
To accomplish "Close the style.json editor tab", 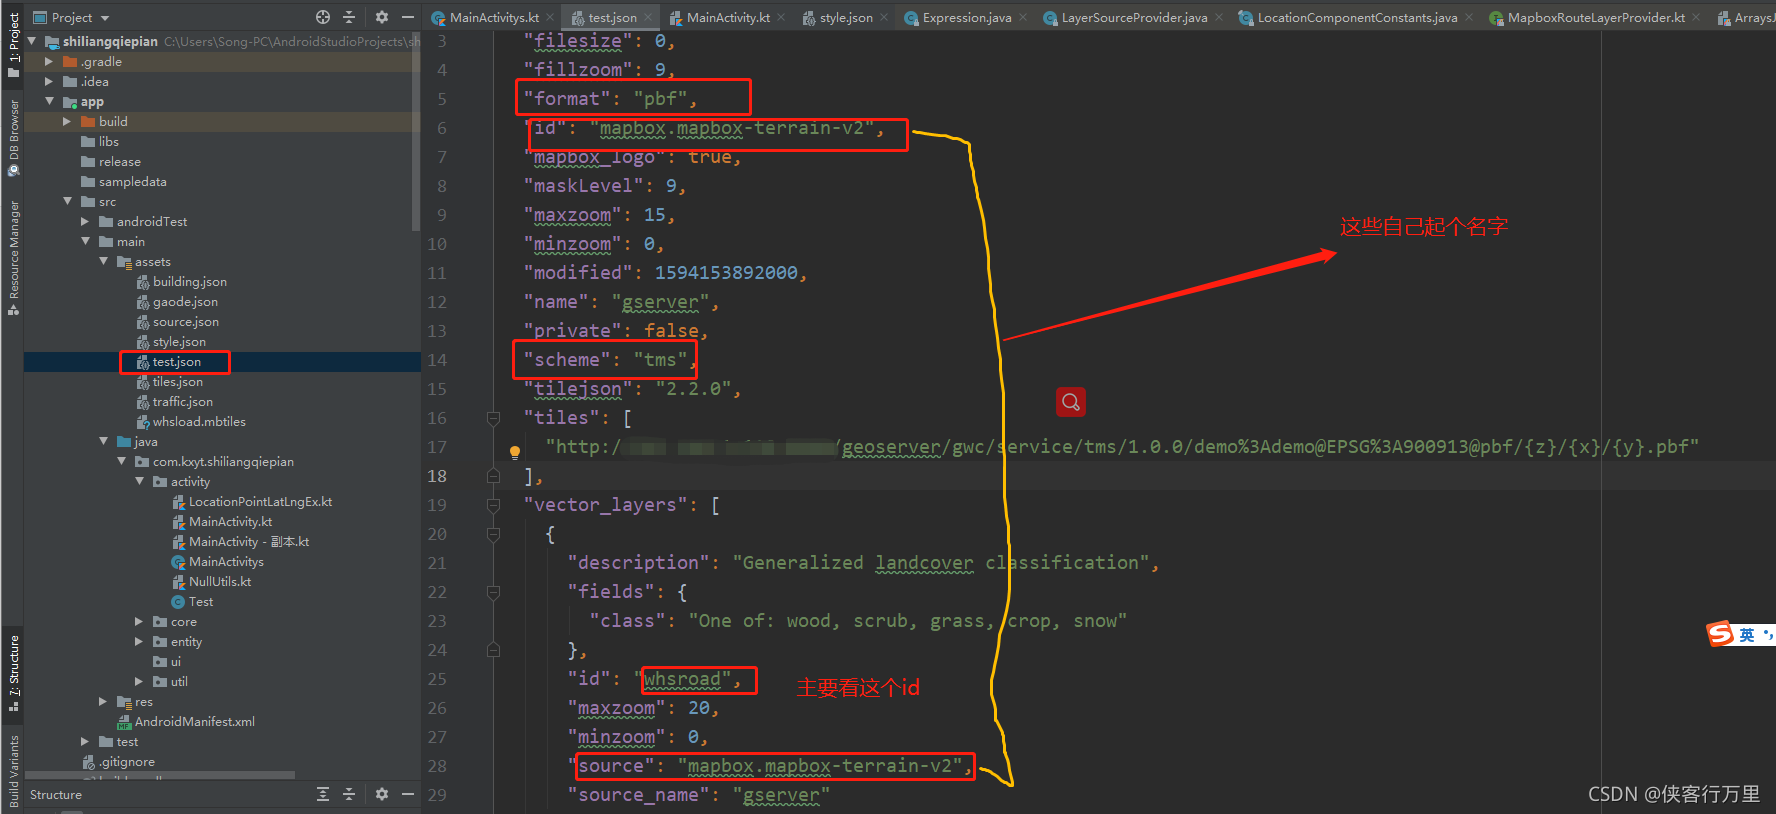I will [x=884, y=17].
